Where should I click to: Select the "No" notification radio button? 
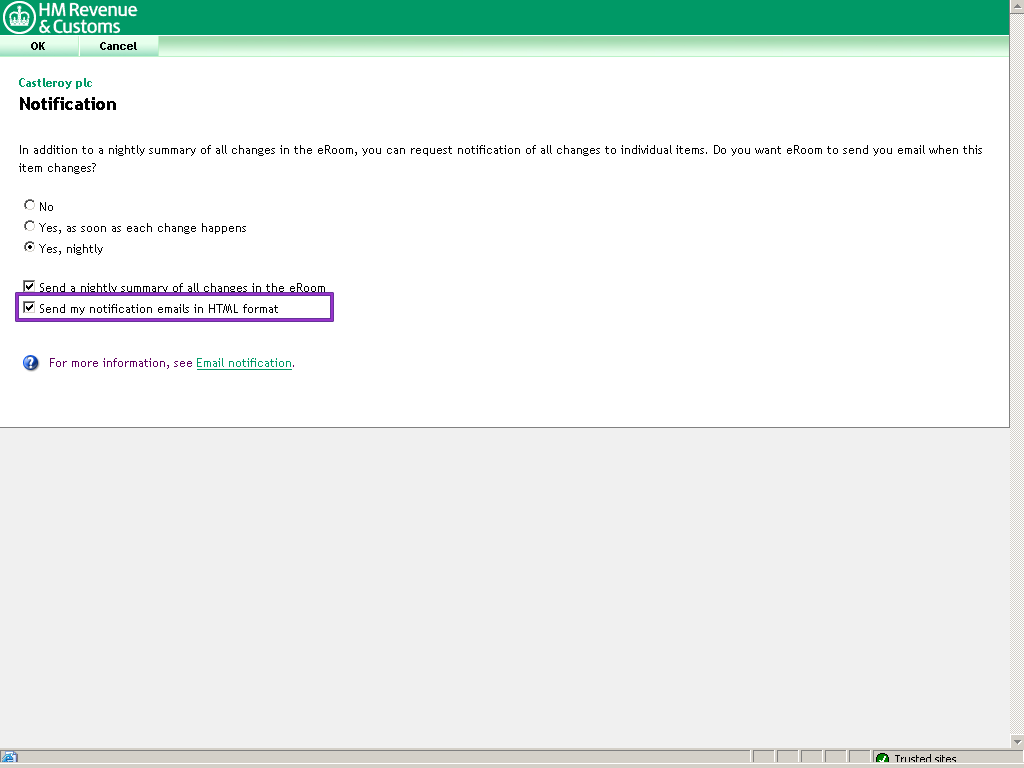[29, 206]
